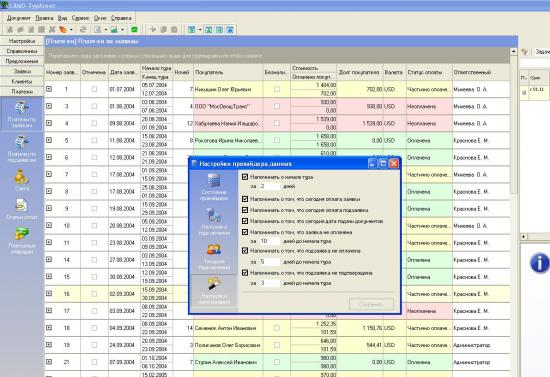Click the Статус оплаты column header
550x377 pixels.
coord(429,72)
